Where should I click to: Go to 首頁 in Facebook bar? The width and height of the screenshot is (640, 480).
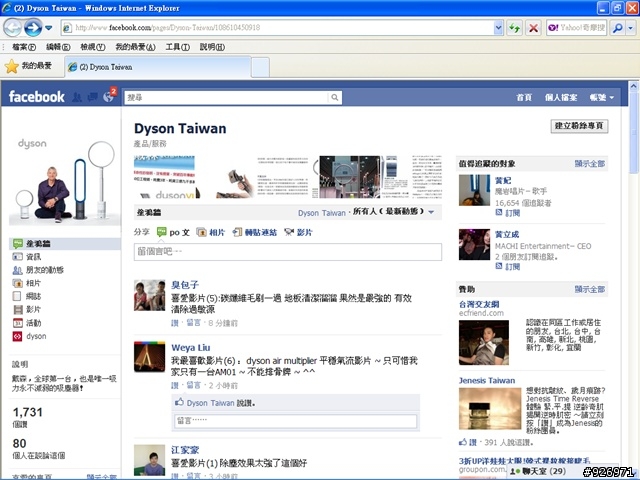pos(524,98)
